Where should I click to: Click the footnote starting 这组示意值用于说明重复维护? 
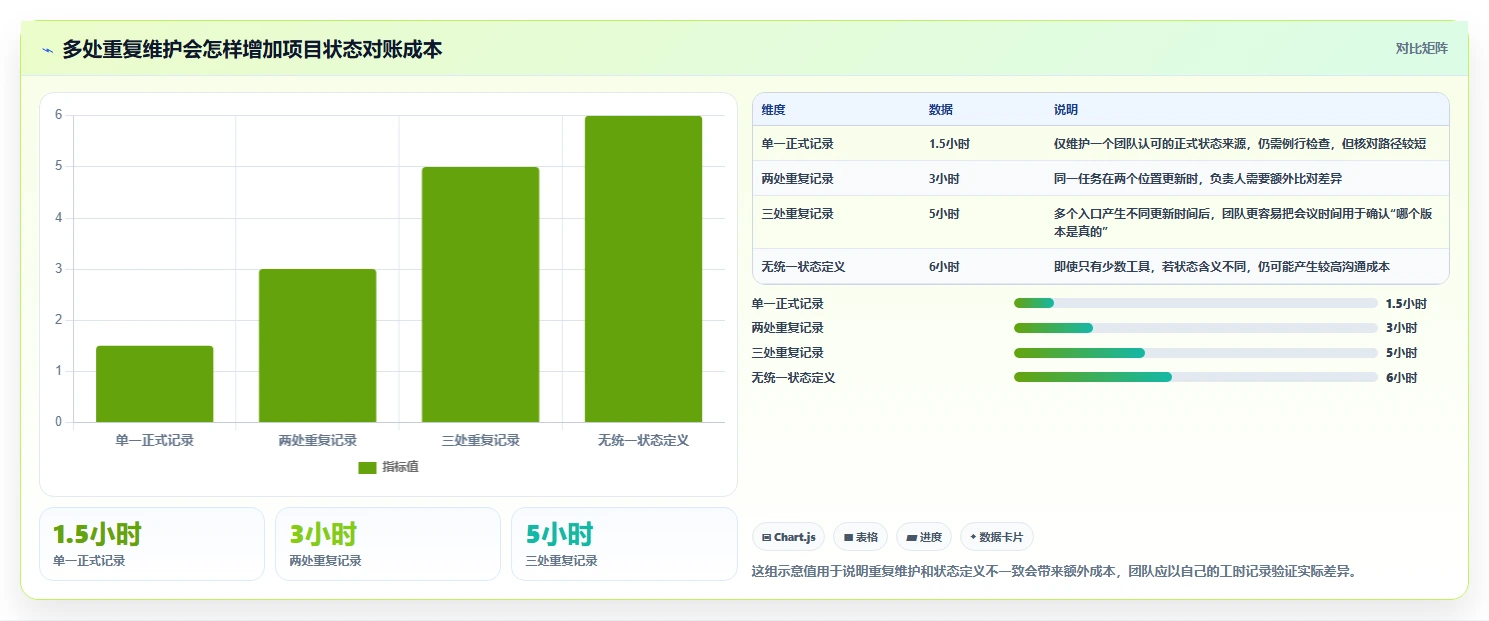(x=1054, y=572)
